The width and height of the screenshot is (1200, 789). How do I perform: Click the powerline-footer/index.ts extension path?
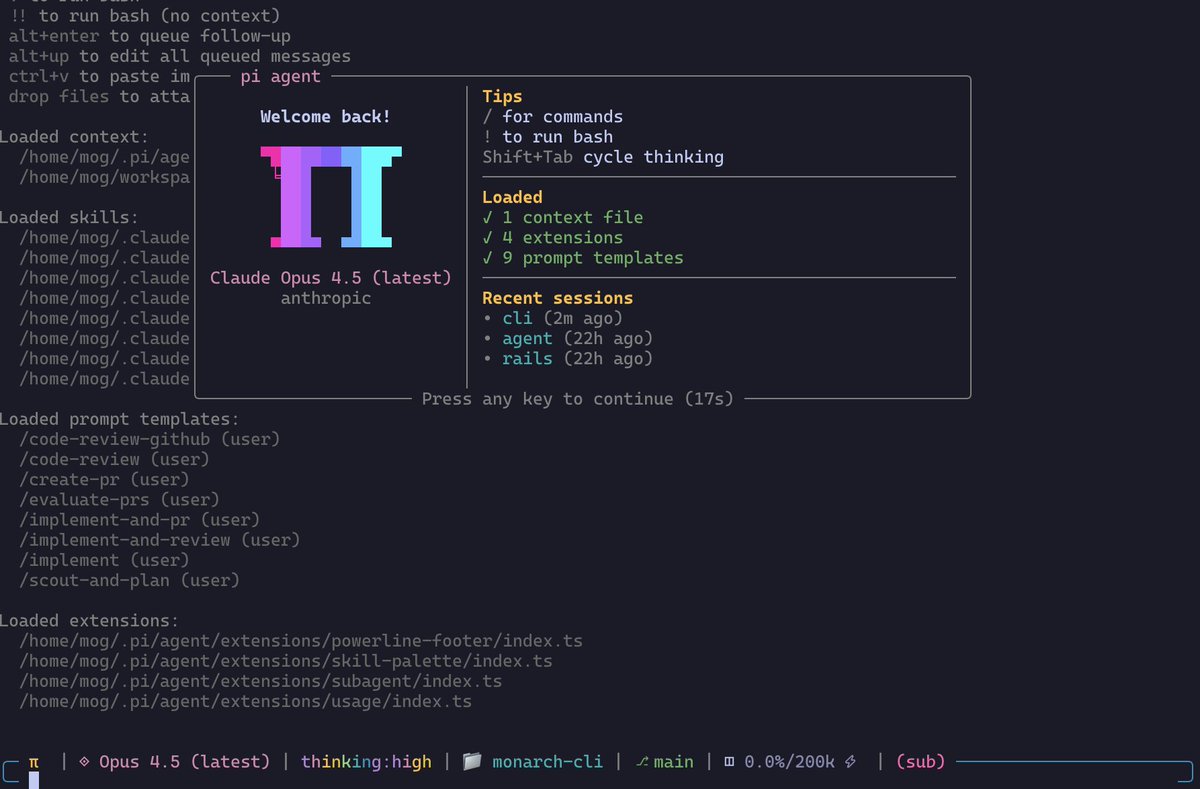pyautogui.click(x=301, y=641)
